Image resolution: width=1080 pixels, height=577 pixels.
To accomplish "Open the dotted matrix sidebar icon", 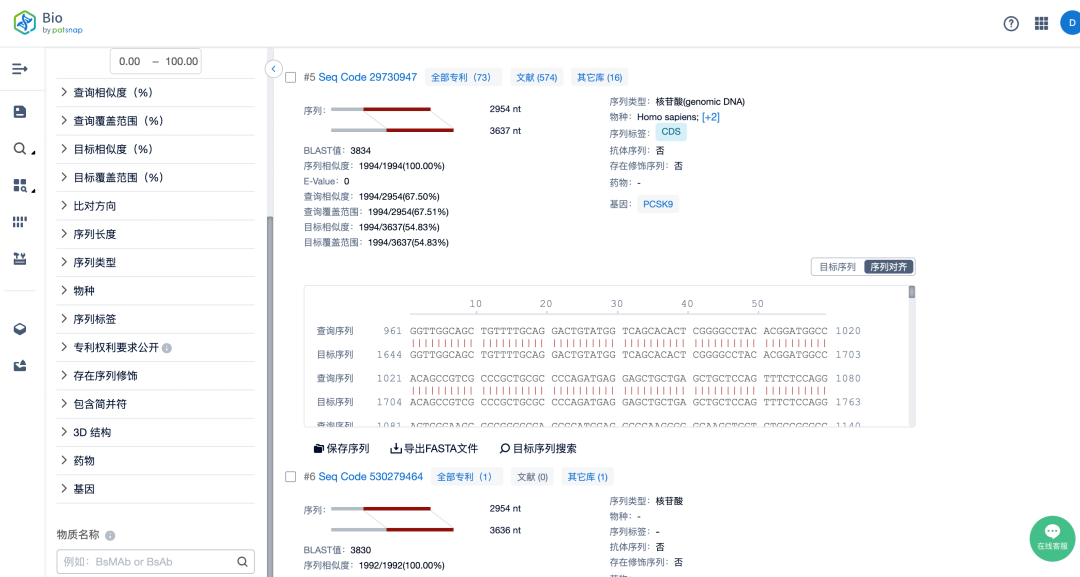I will [x=20, y=222].
